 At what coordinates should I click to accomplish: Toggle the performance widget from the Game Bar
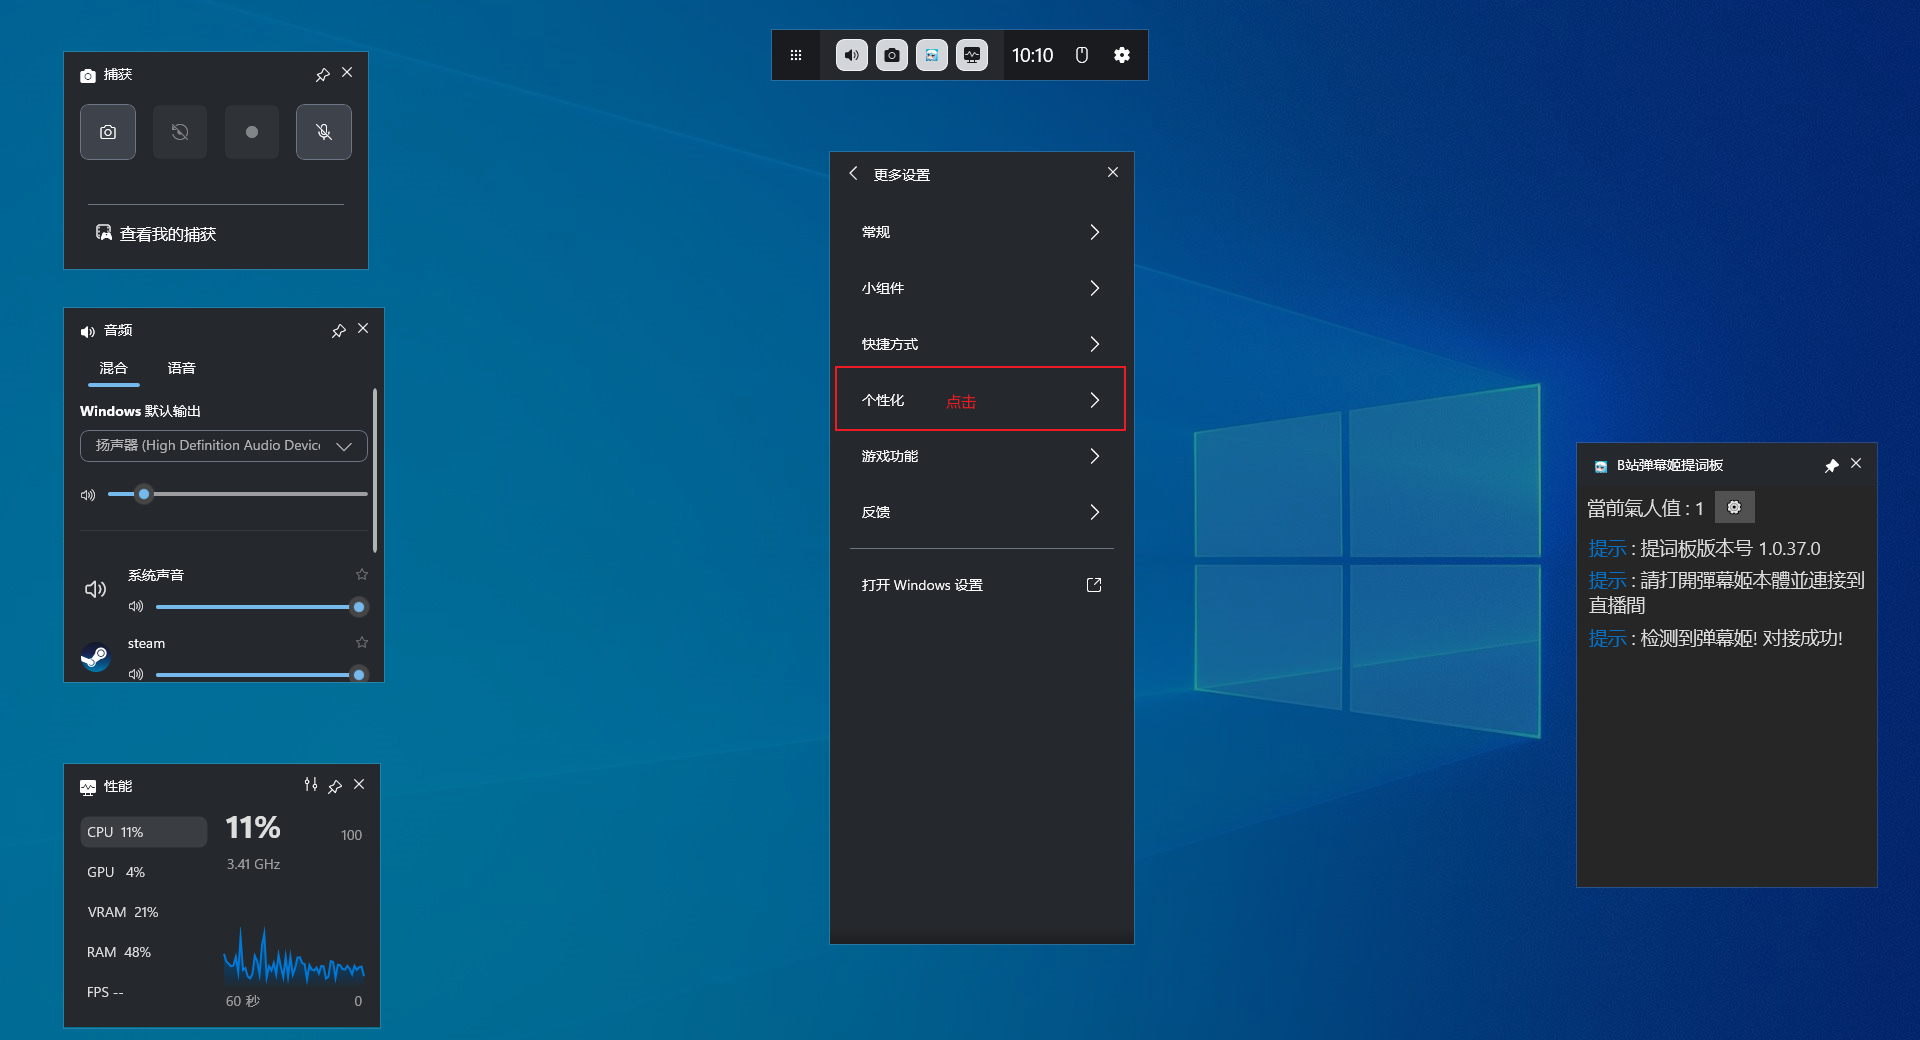coord(972,56)
